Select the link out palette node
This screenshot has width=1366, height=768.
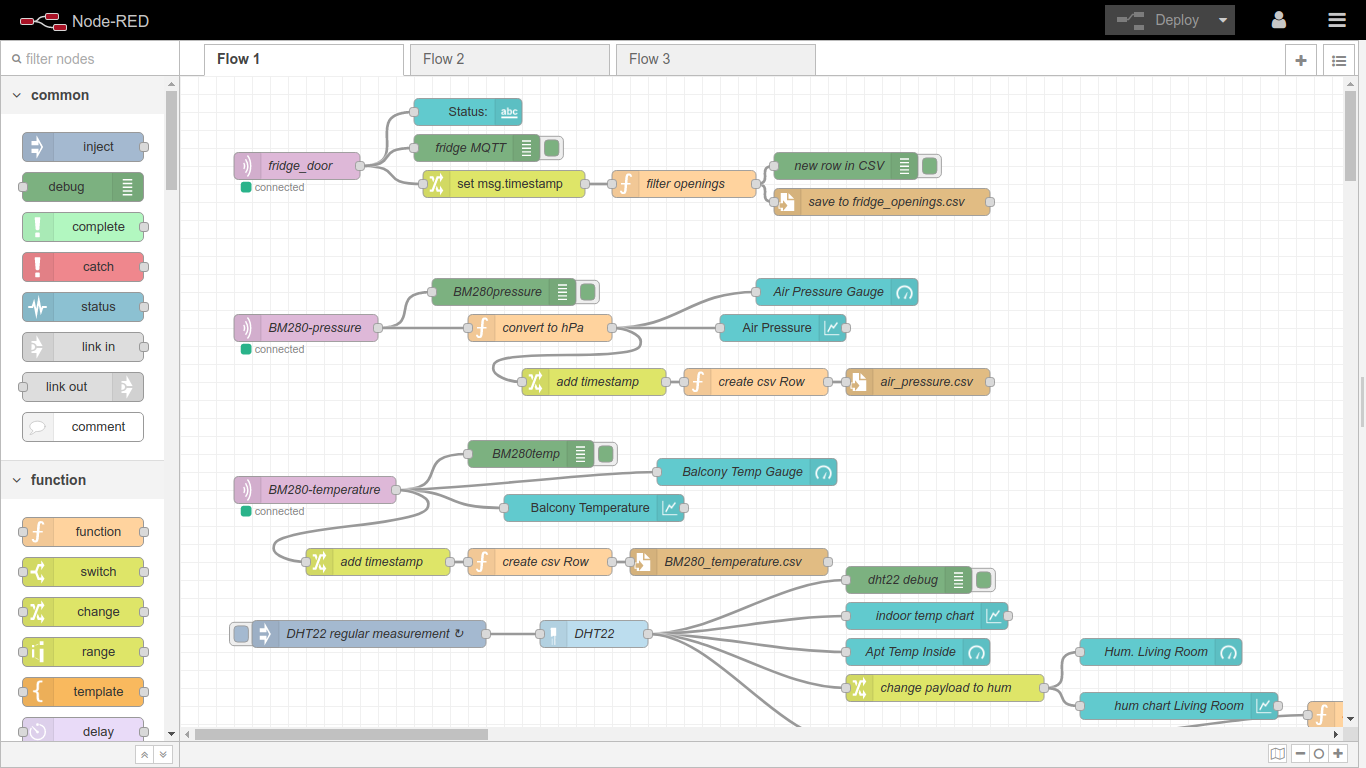pyautogui.click(x=83, y=387)
